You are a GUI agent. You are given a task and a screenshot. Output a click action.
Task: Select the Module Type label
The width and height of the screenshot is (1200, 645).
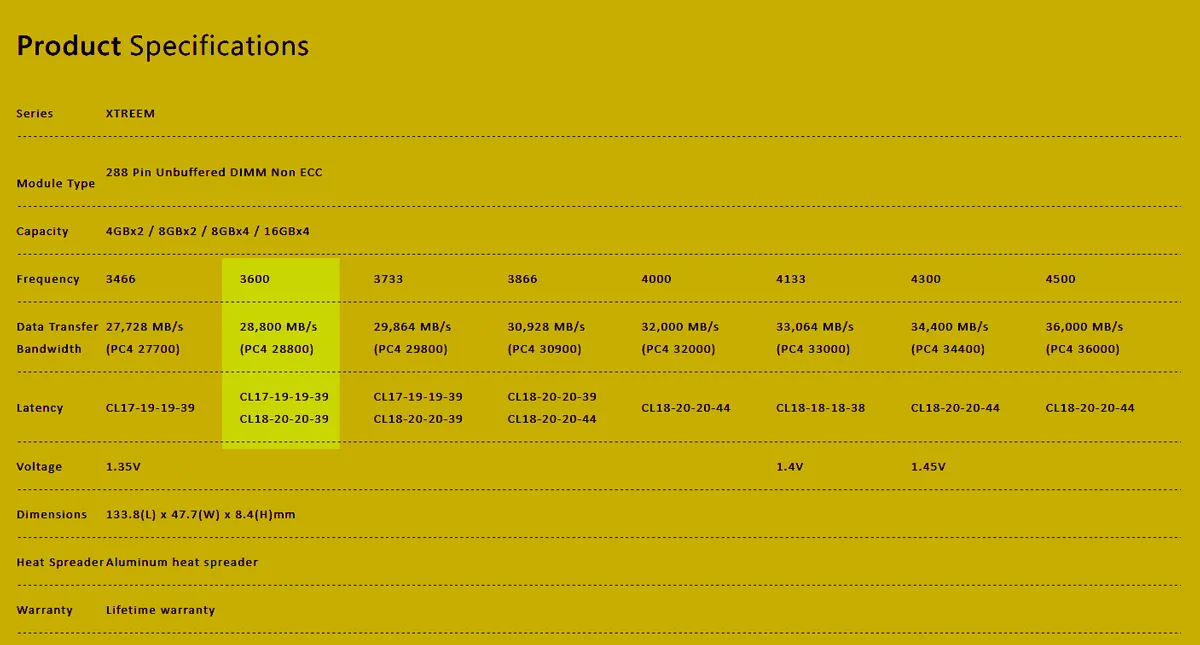pos(56,184)
